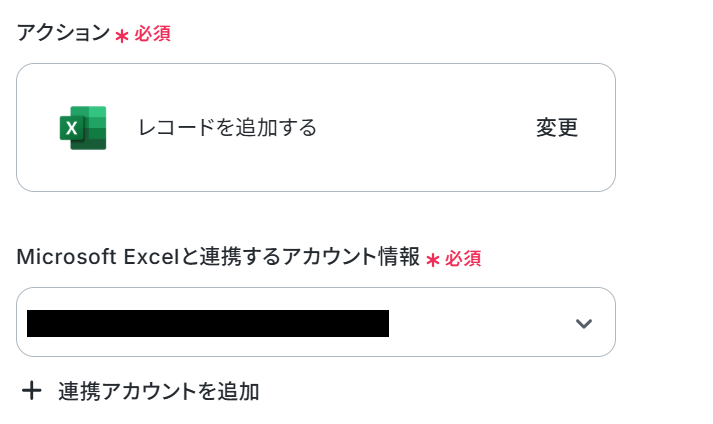713x424 pixels.
Task: Expand the account dropdown using the chevron arrow
Action: click(583, 323)
